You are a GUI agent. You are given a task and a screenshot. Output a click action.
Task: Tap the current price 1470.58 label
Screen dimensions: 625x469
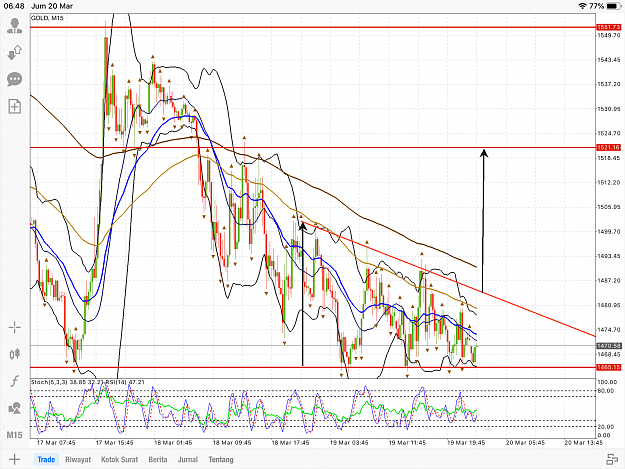click(x=608, y=345)
